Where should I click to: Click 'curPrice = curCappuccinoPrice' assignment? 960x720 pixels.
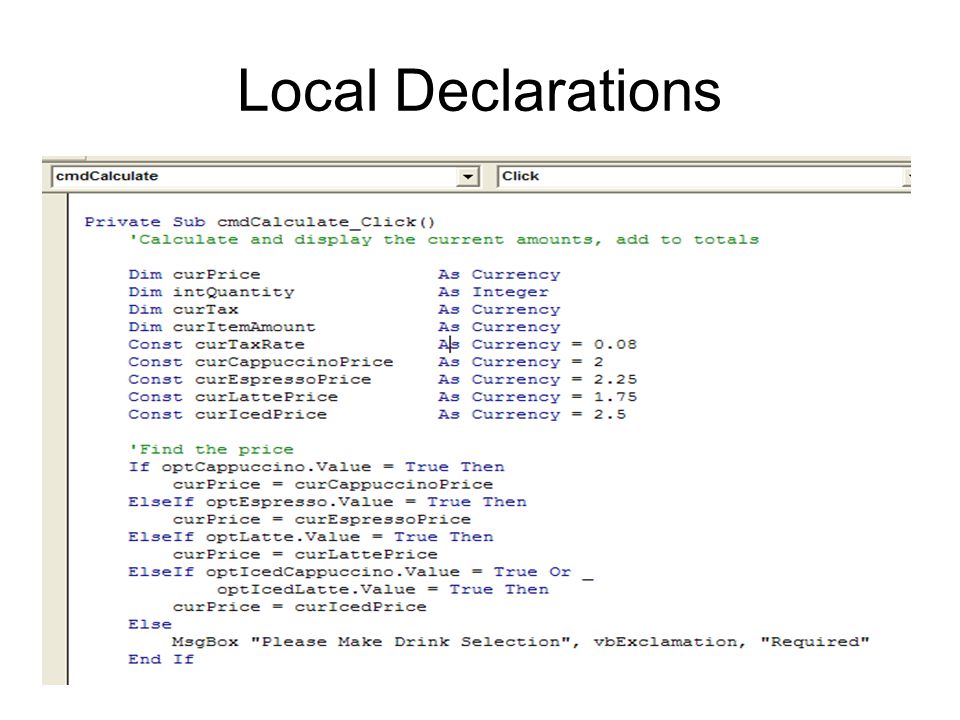[x=332, y=484]
